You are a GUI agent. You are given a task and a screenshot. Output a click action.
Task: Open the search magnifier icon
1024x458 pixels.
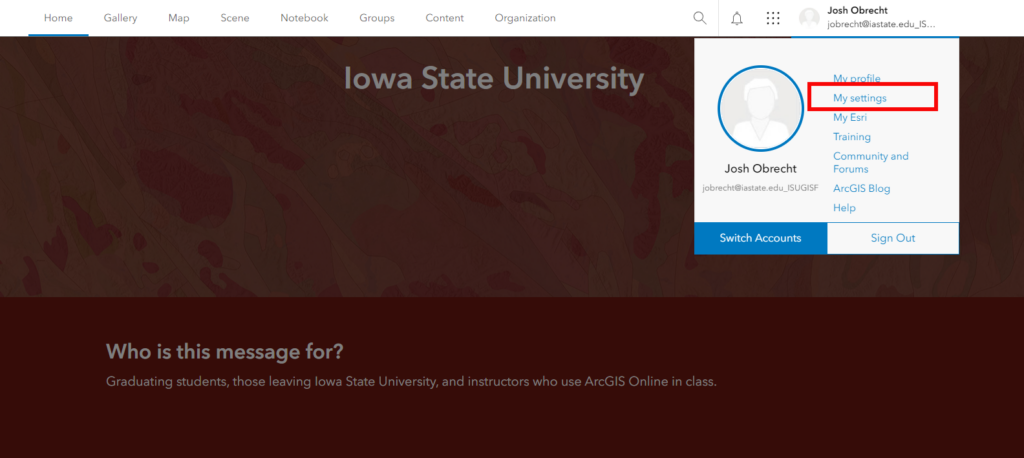coord(699,18)
